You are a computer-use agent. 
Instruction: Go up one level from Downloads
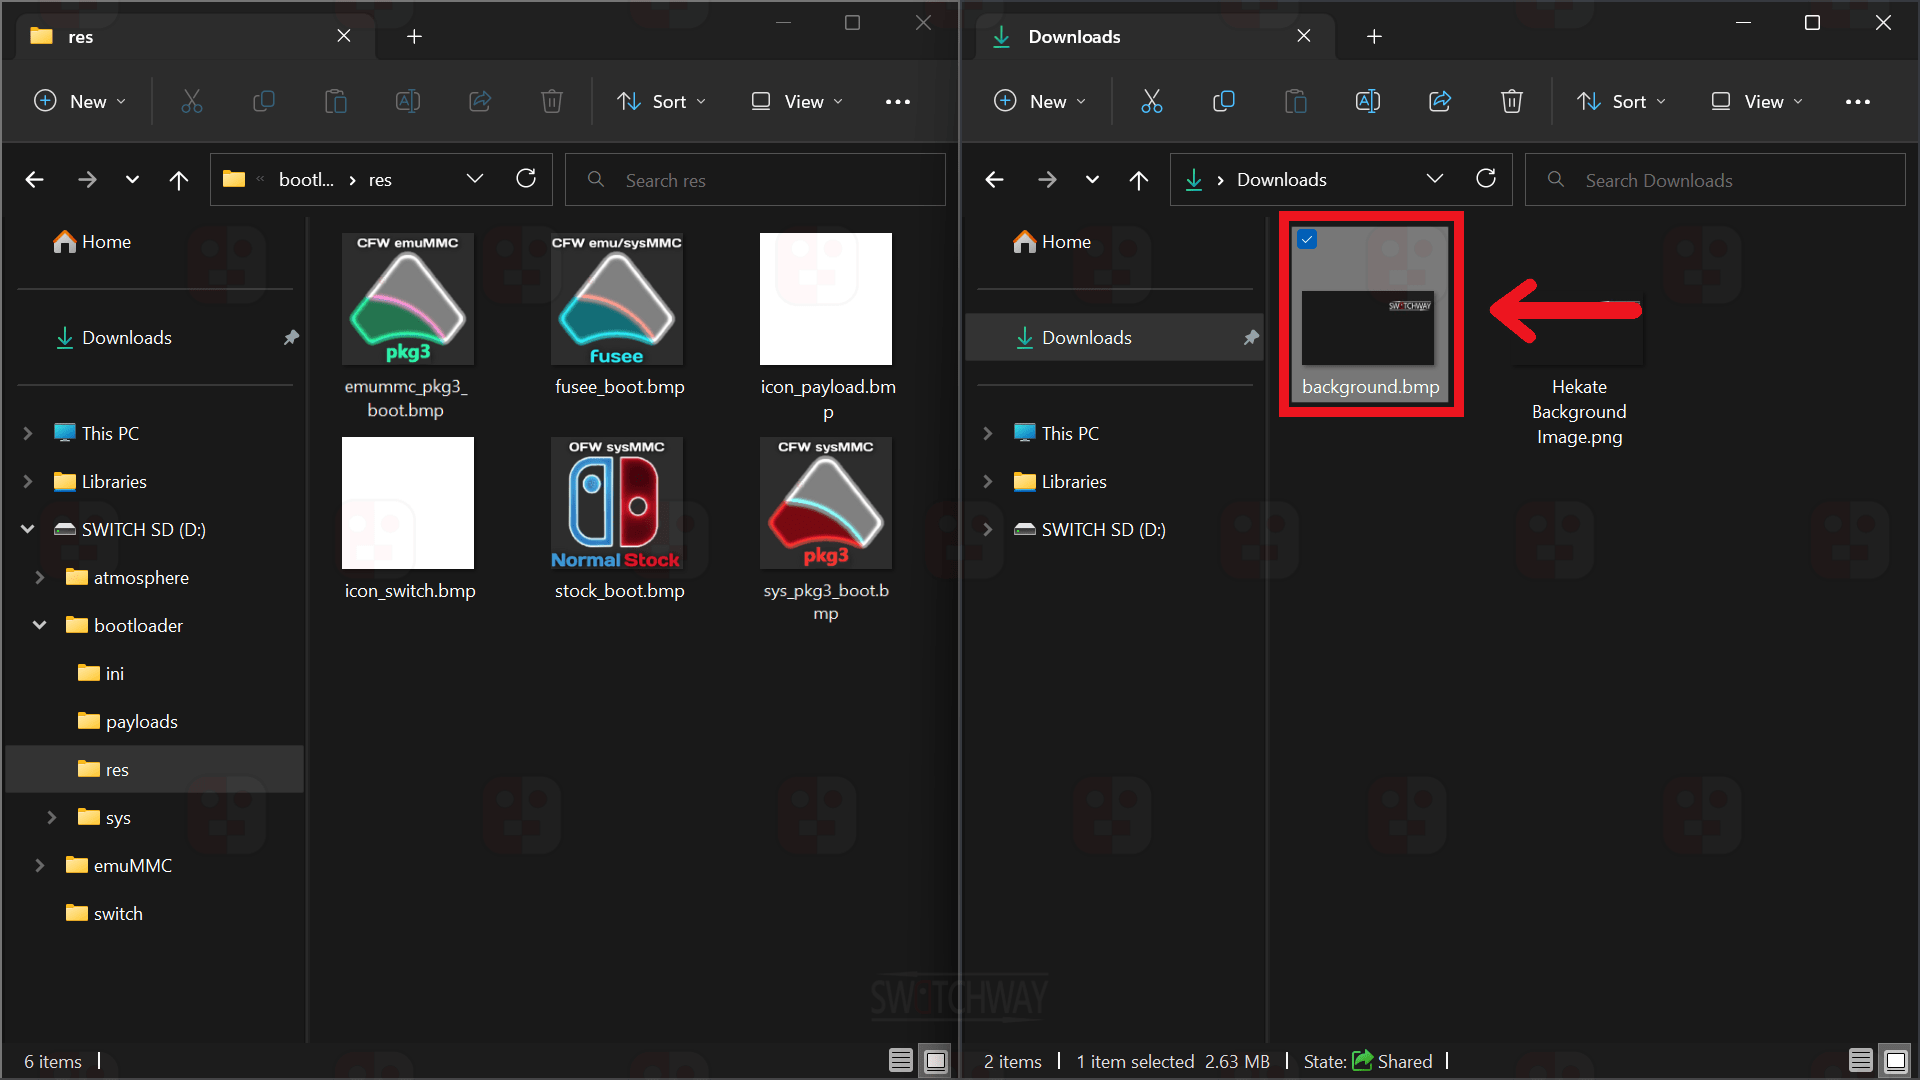click(x=1138, y=180)
